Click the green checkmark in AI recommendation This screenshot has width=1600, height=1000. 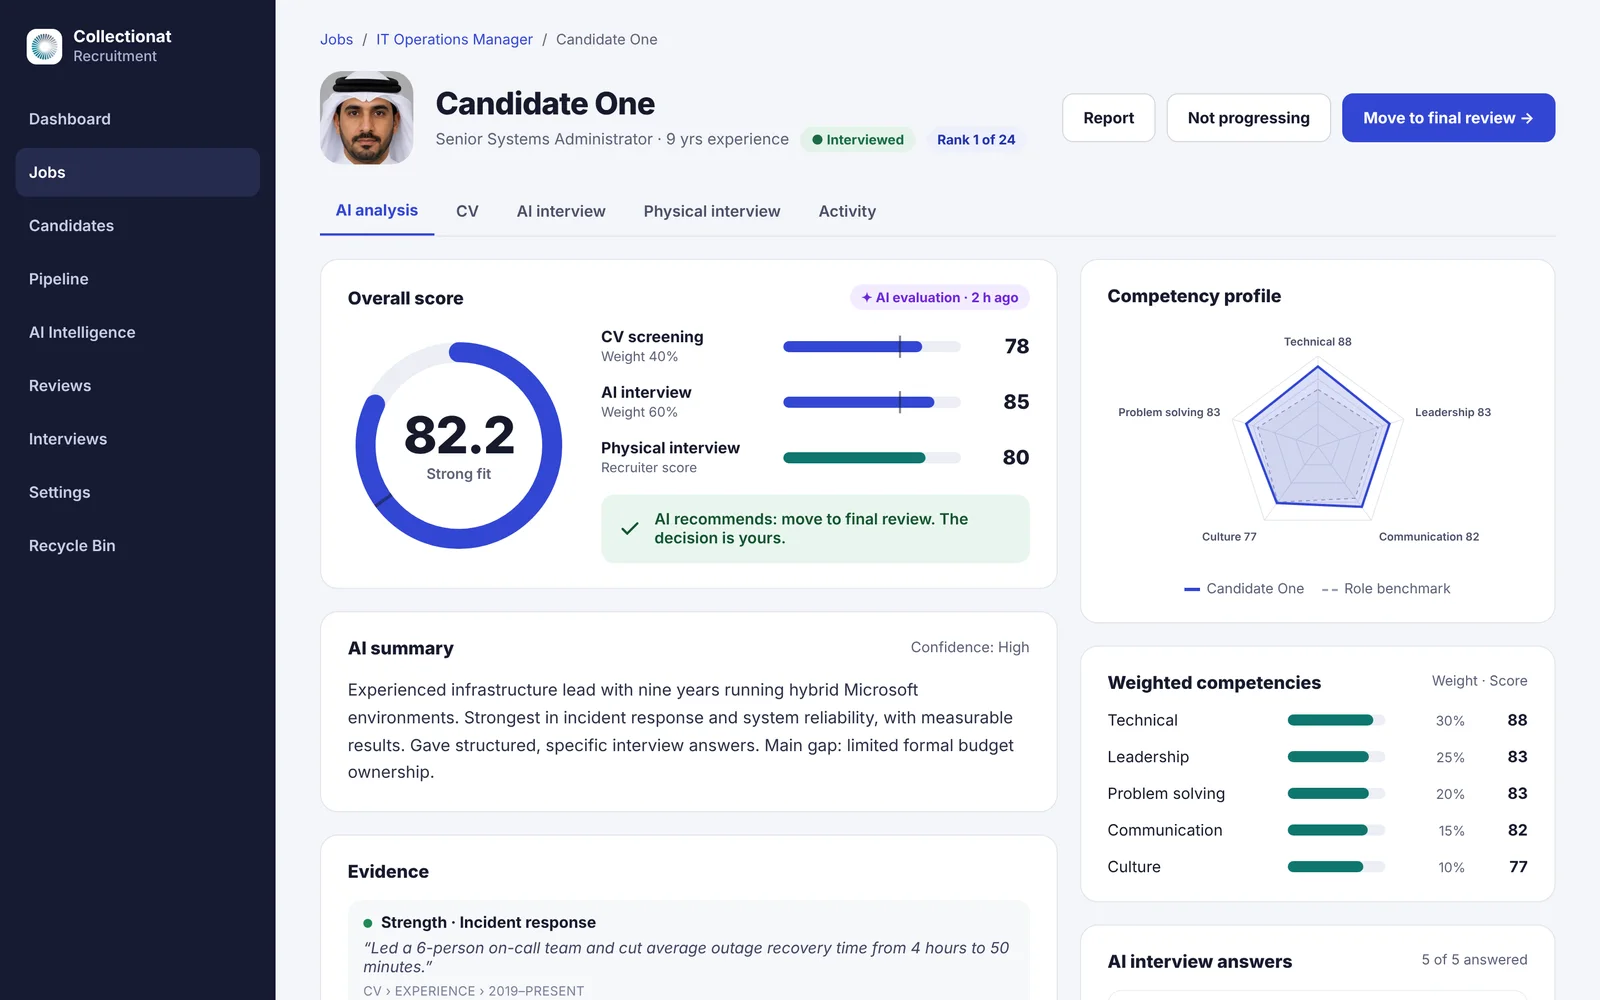click(630, 528)
